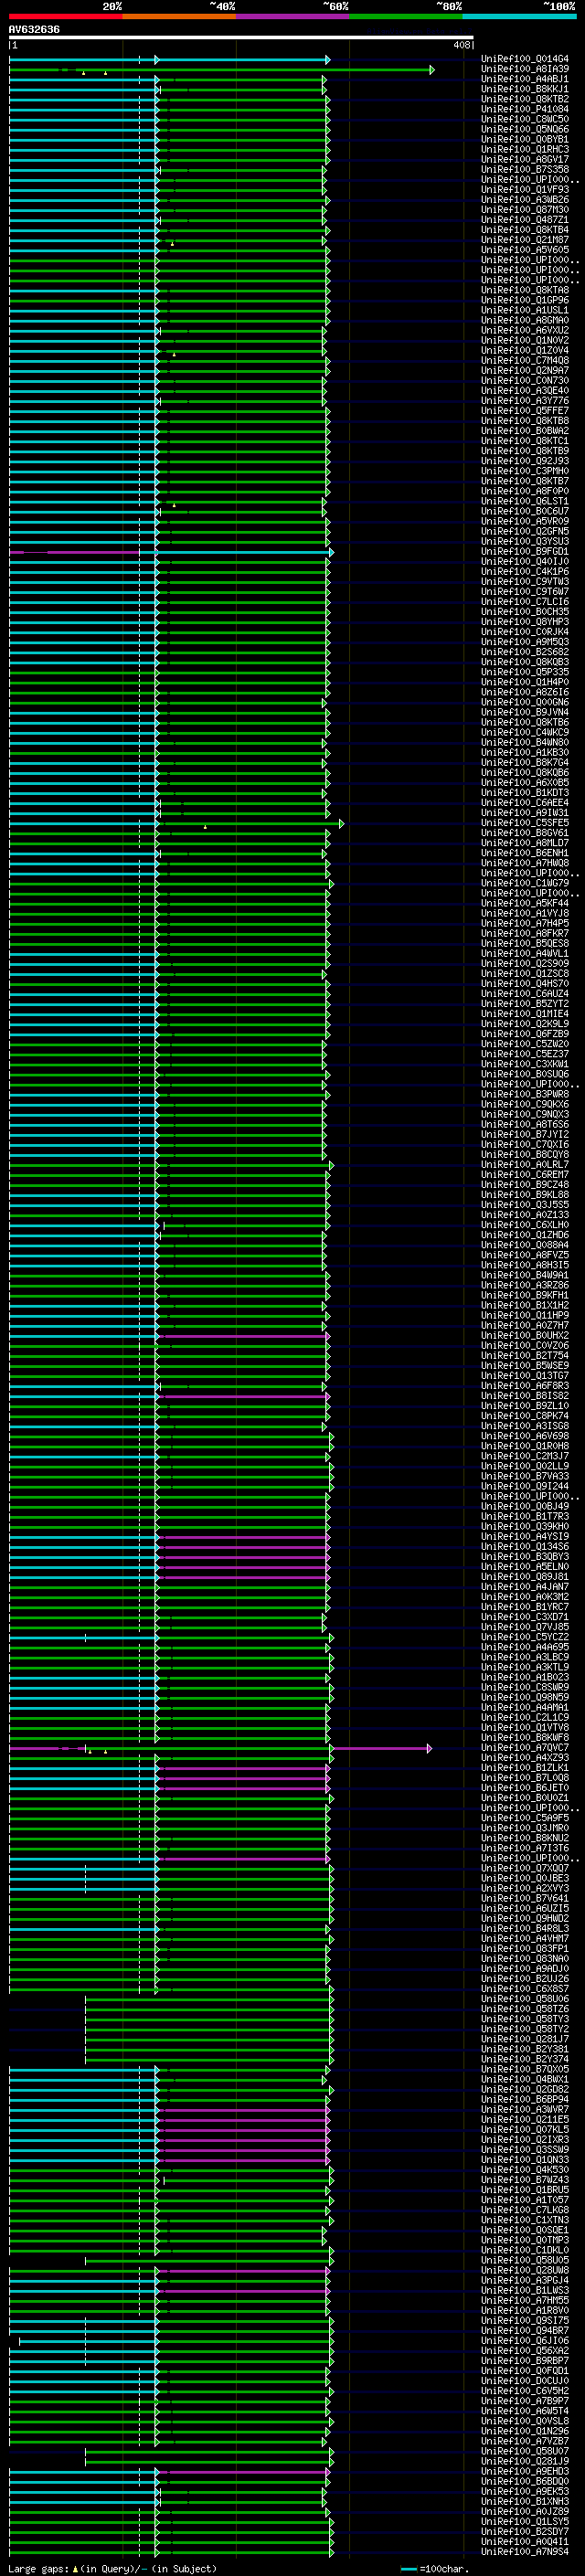
Task: Click the cyan ~100% identity legend bar
Action: click(519, 16)
